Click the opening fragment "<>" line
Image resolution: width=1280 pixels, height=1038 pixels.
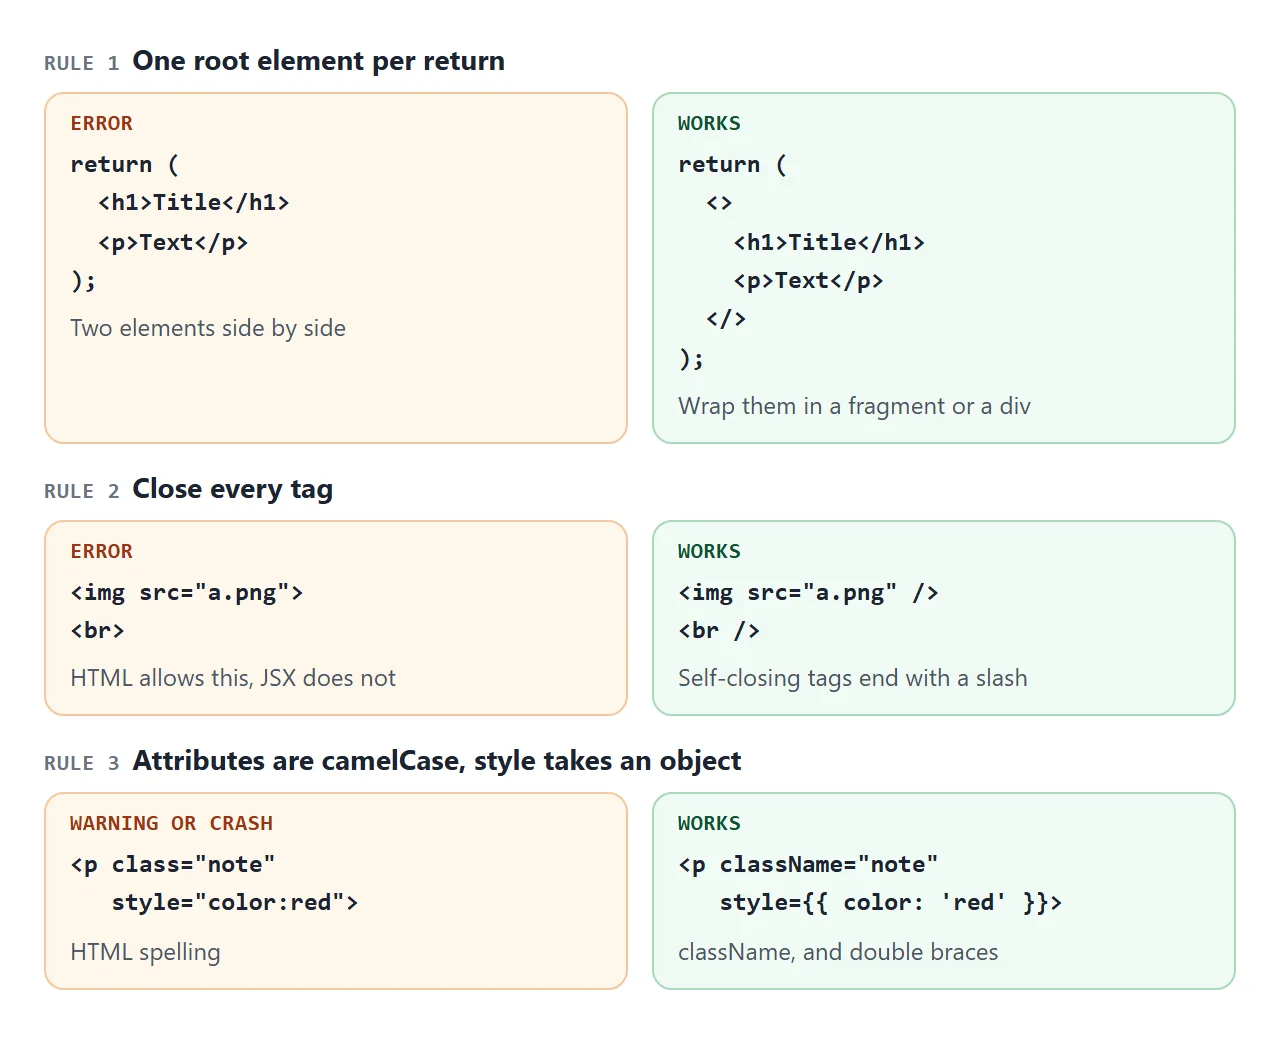[x=719, y=203]
